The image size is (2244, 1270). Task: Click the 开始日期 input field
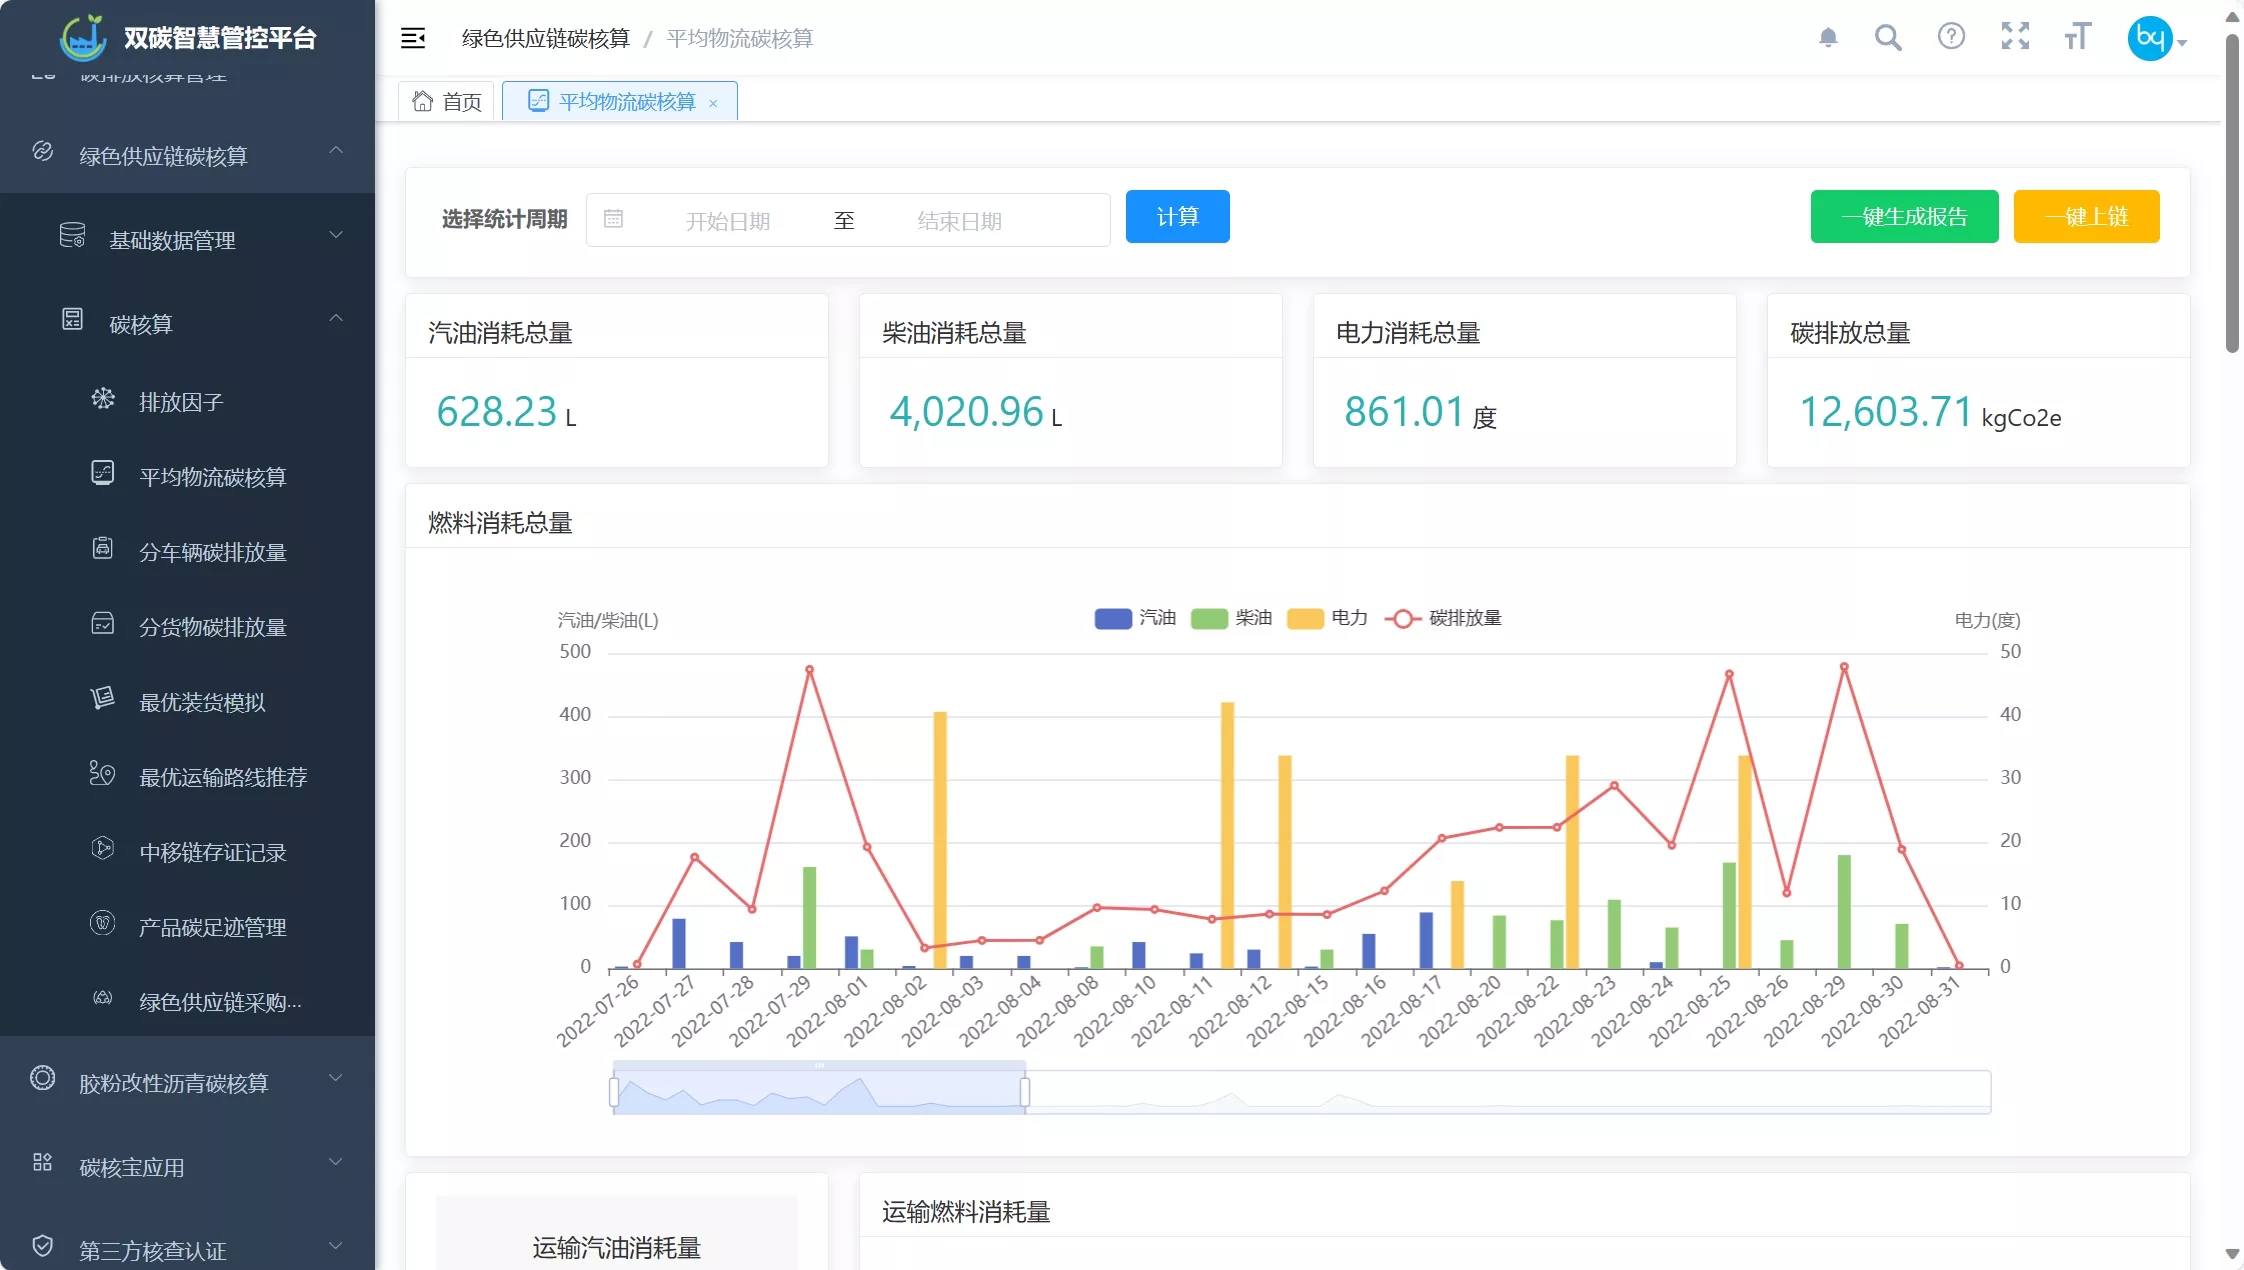pyautogui.click(x=728, y=220)
